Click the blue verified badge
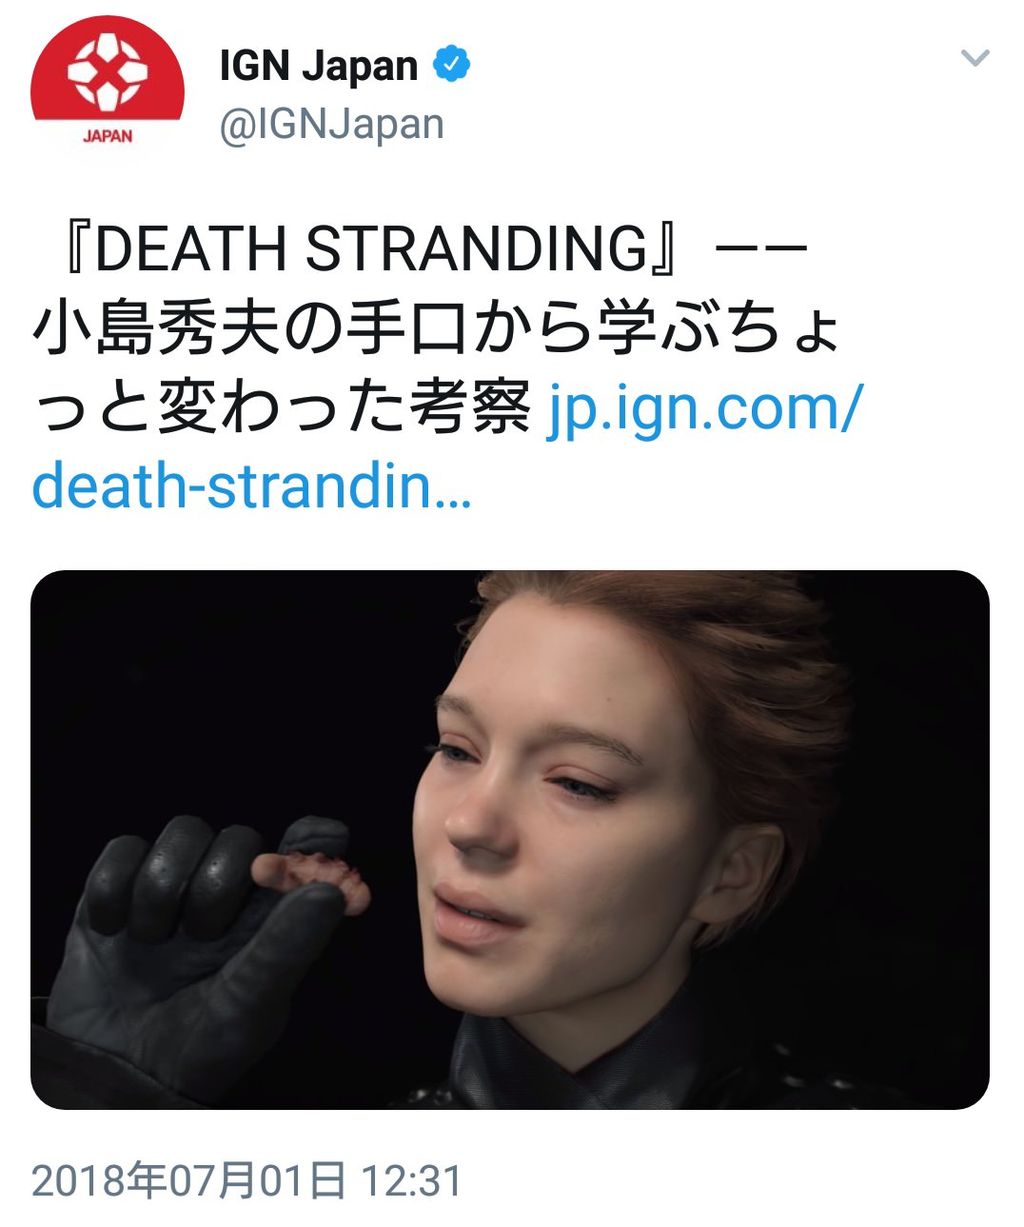This screenshot has width=1024, height=1227. (450, 66)
